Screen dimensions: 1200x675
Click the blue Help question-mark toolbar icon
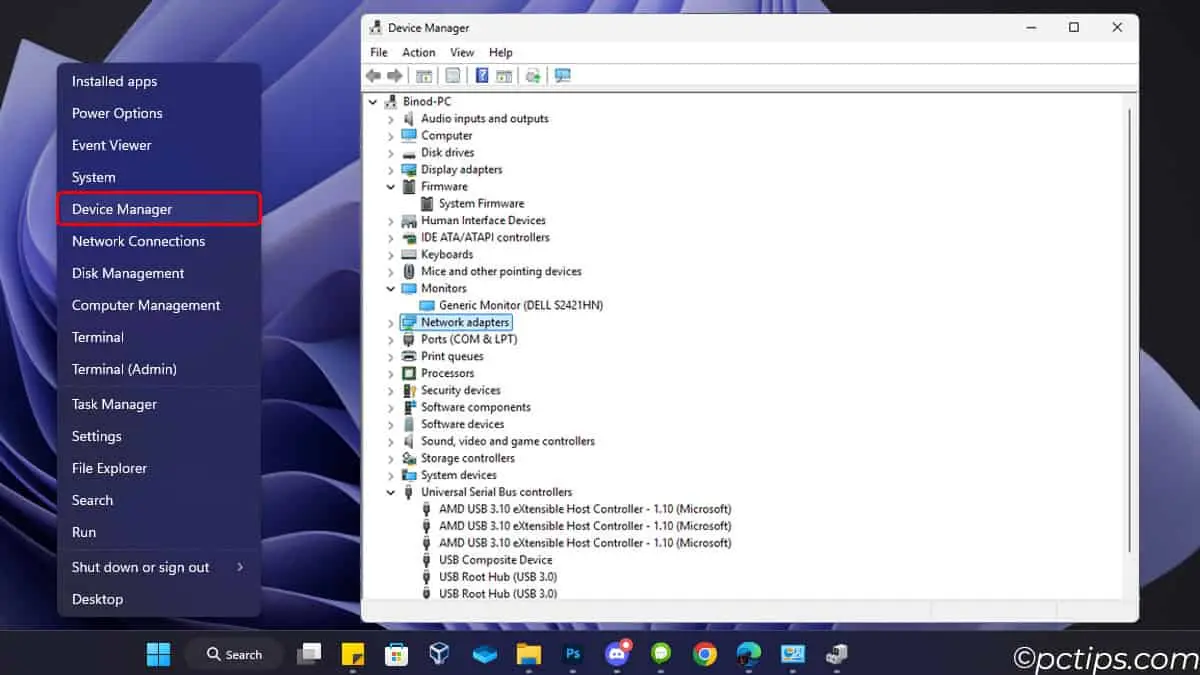pyautogui.click(x=482, y=76)
